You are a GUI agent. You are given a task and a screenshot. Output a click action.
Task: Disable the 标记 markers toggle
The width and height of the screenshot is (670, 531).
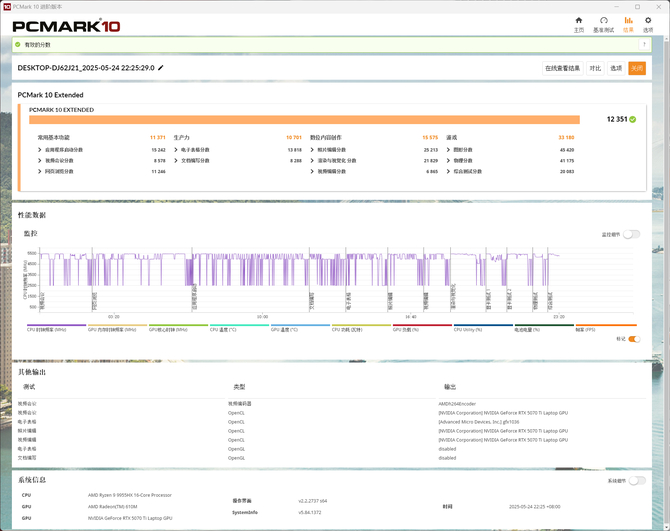[633, 339]
